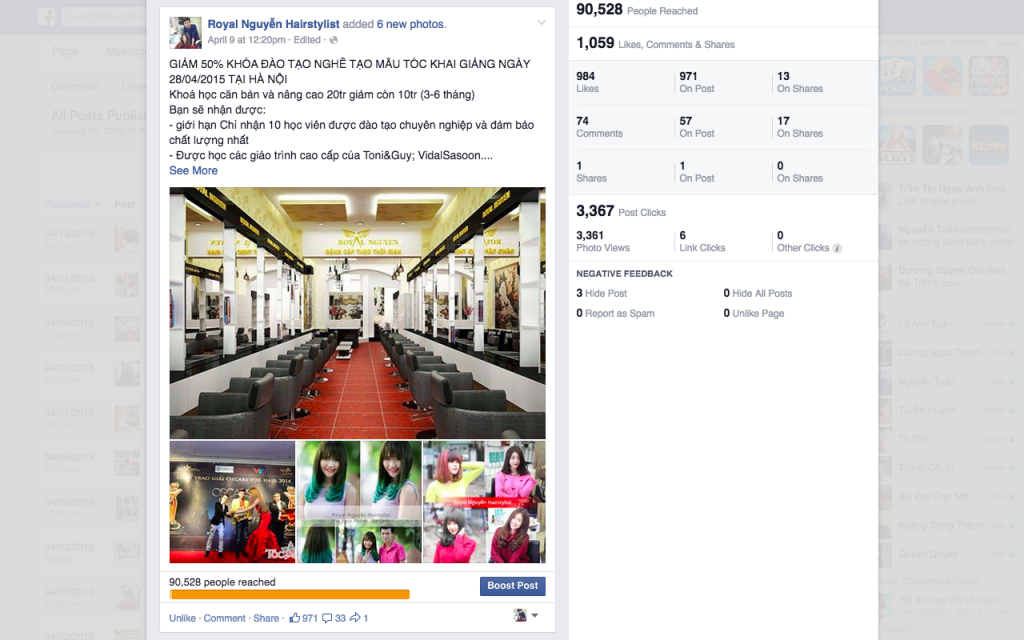This screenshot has width=1024, height=640.
Task: Click the orange people reached progress bar
Action: [x=289, y=594]
